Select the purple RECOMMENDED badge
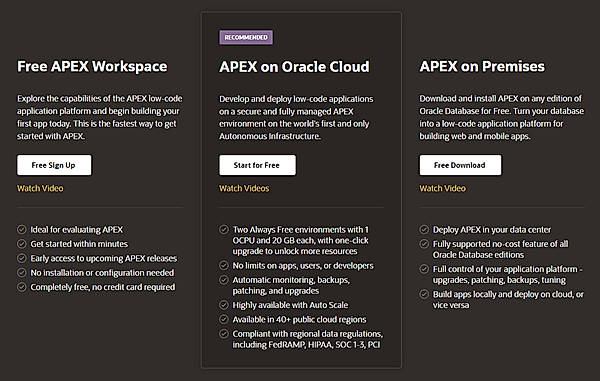 (x=246, y=37)
